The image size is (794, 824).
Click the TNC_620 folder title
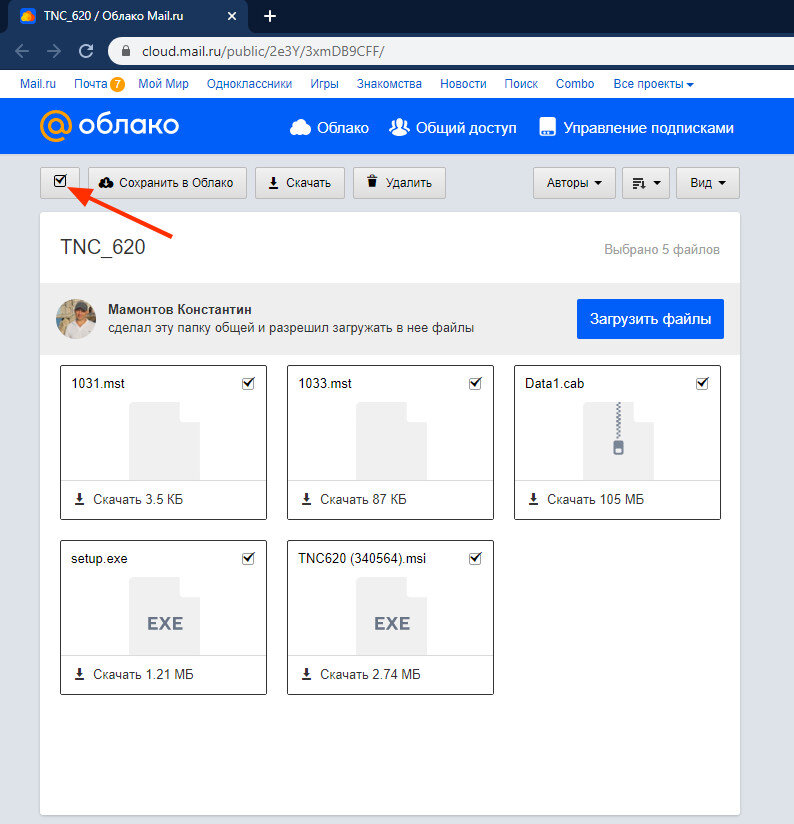(102, 247)
